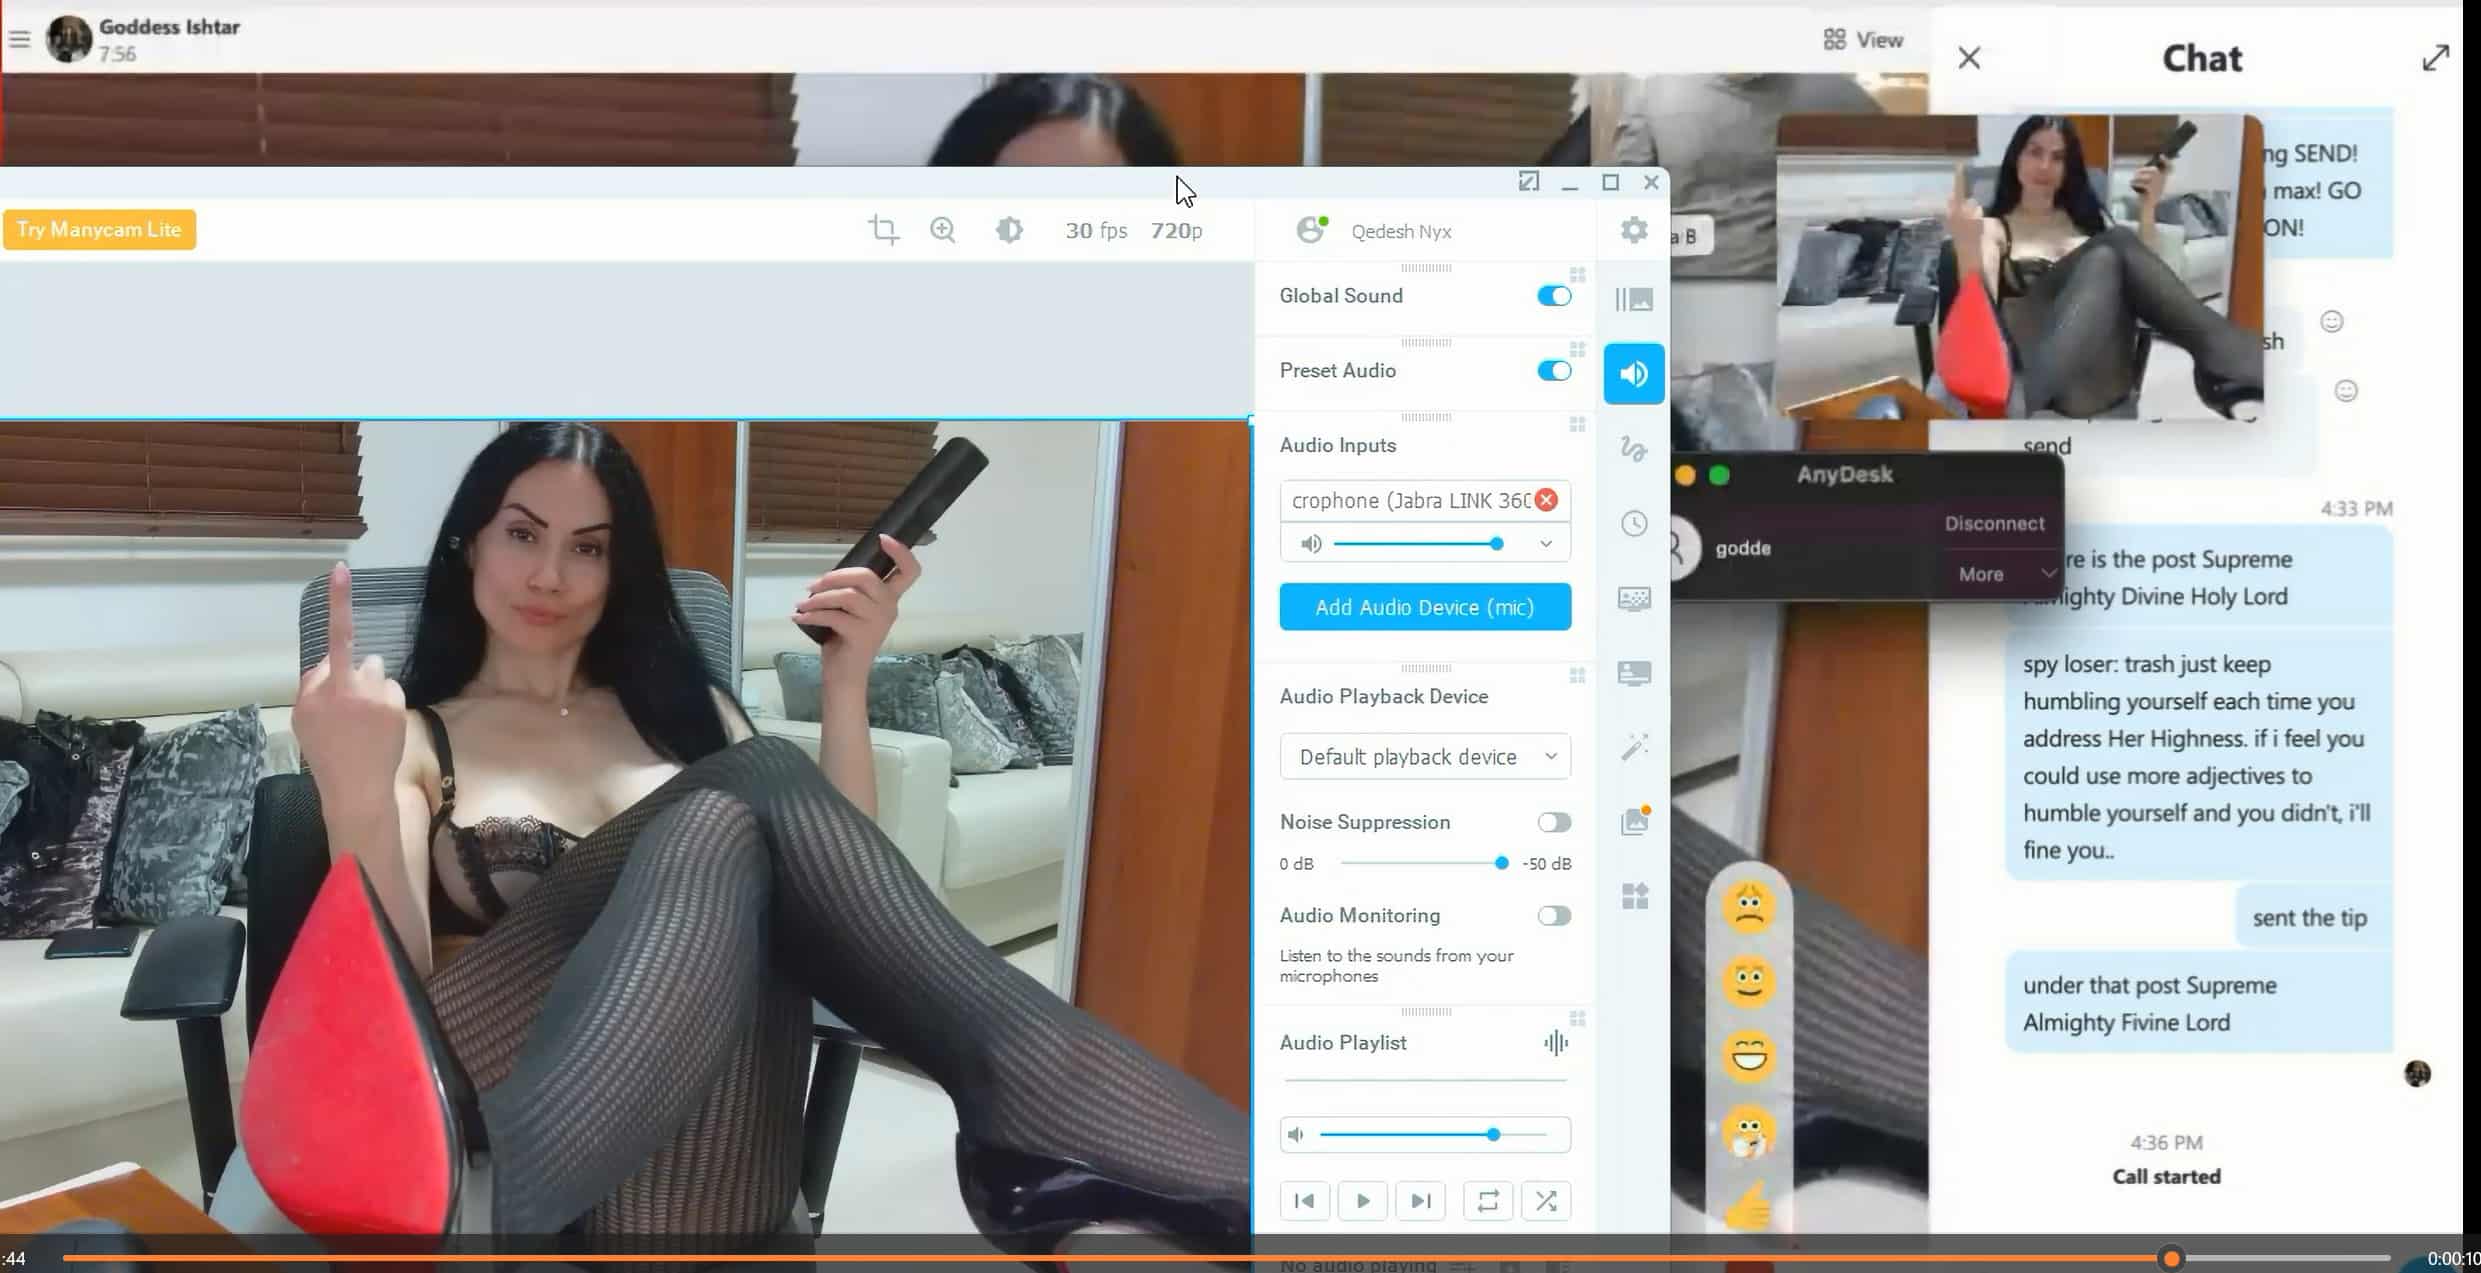Image resolution: width=2481 pixels, height=1273 pixels.
Task: Click the Qedesh Nyx username
Action: point(1401,232)
